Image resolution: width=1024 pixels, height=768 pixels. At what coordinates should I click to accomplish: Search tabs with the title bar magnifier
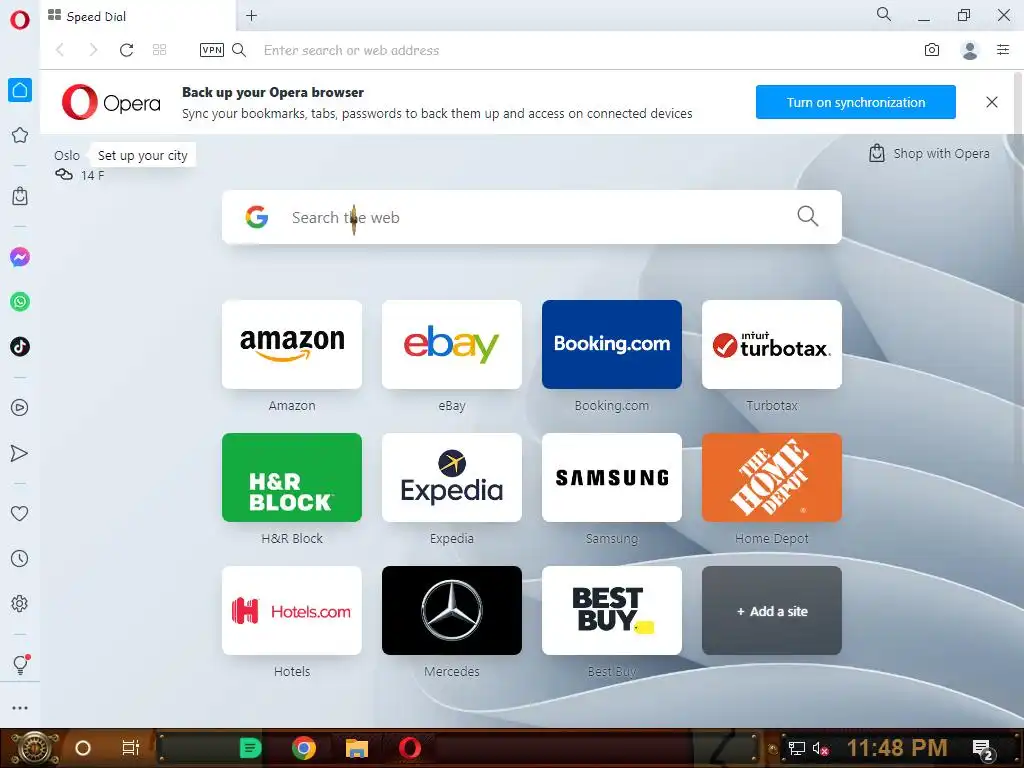click(884, 14)
